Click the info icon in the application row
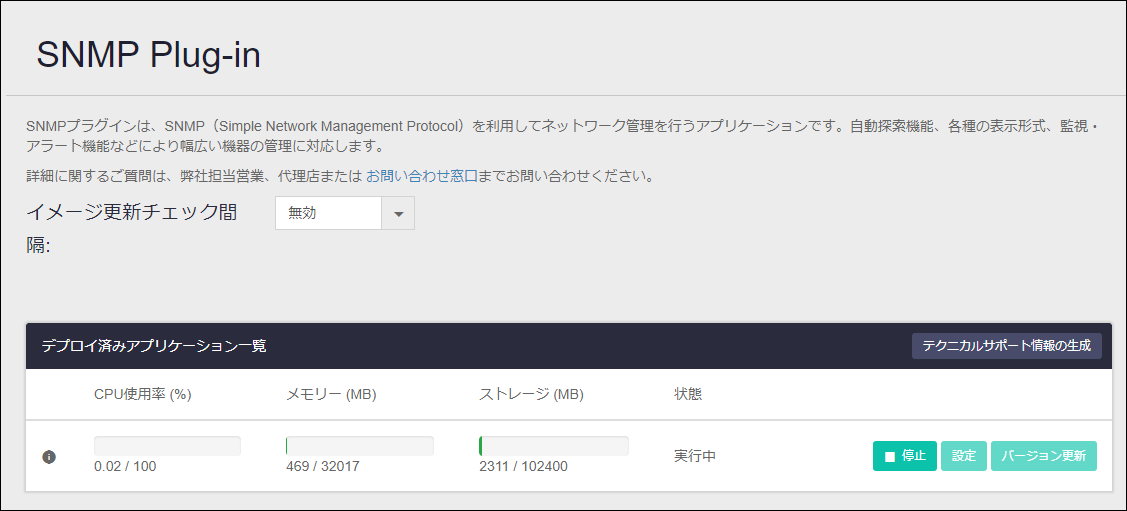The image size is (1127, 511). [x=50, y=456]
